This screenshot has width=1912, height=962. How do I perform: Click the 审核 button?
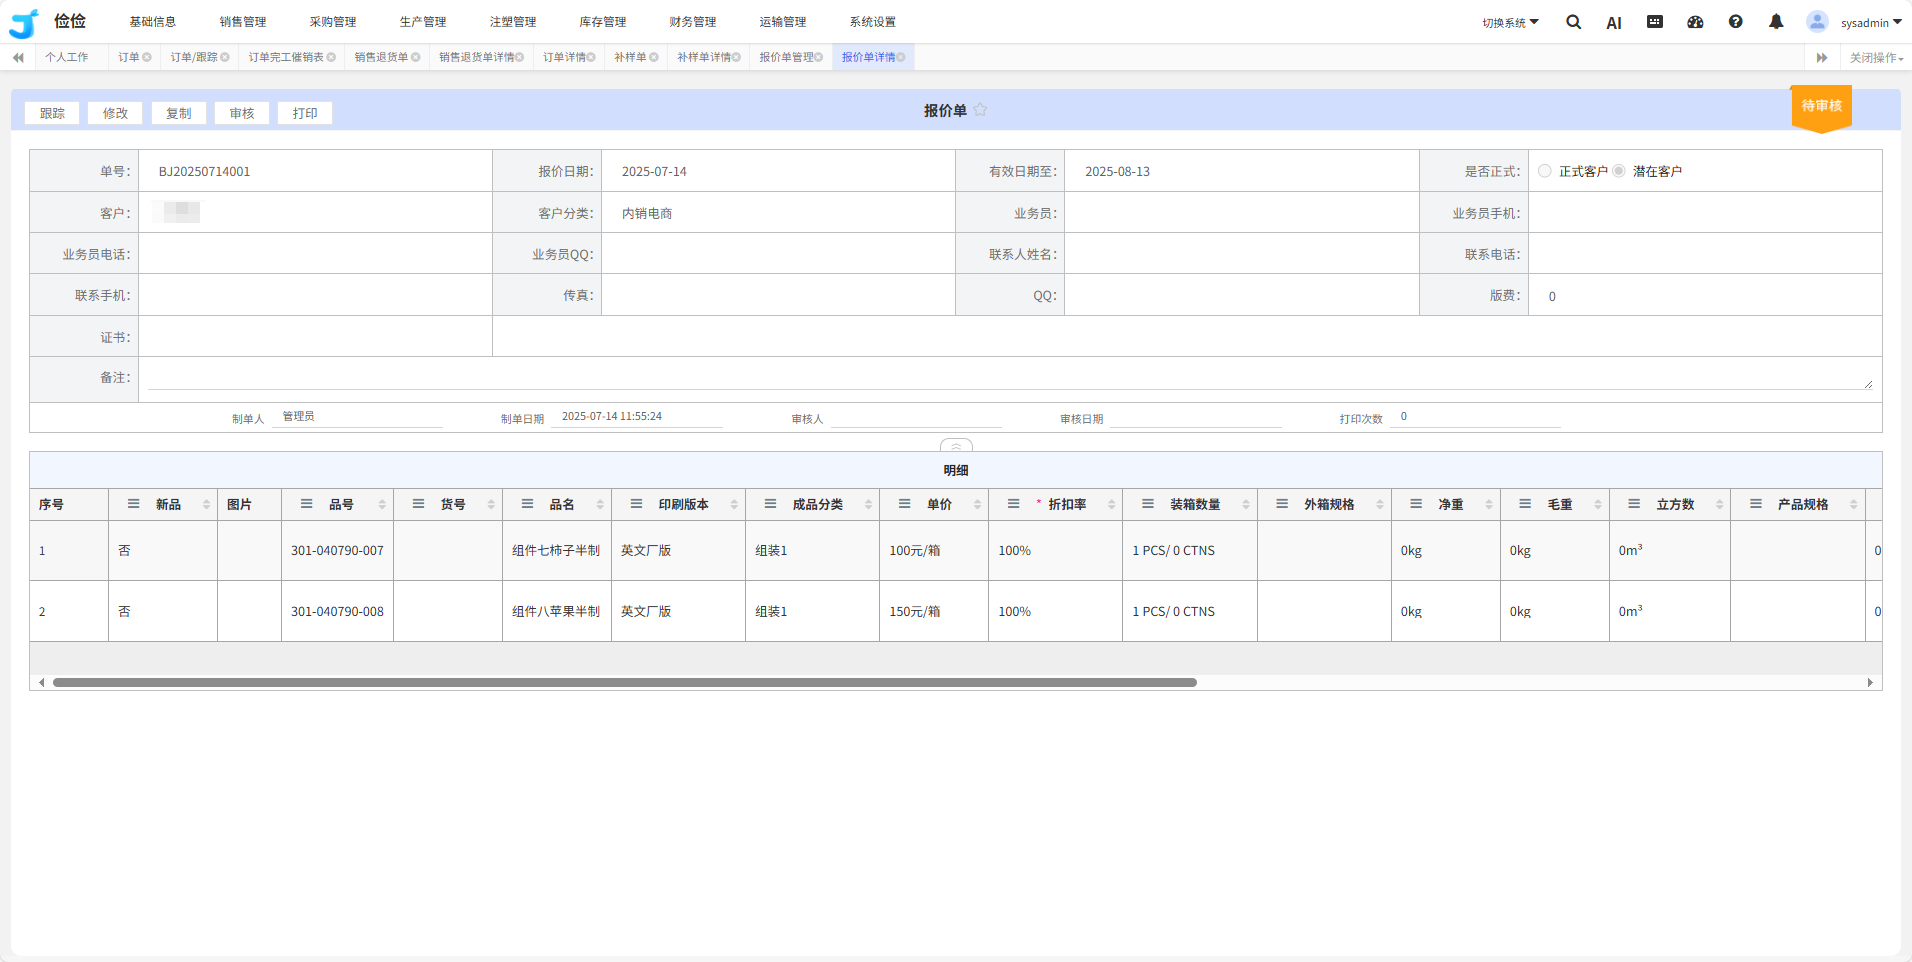coord(242,114)
